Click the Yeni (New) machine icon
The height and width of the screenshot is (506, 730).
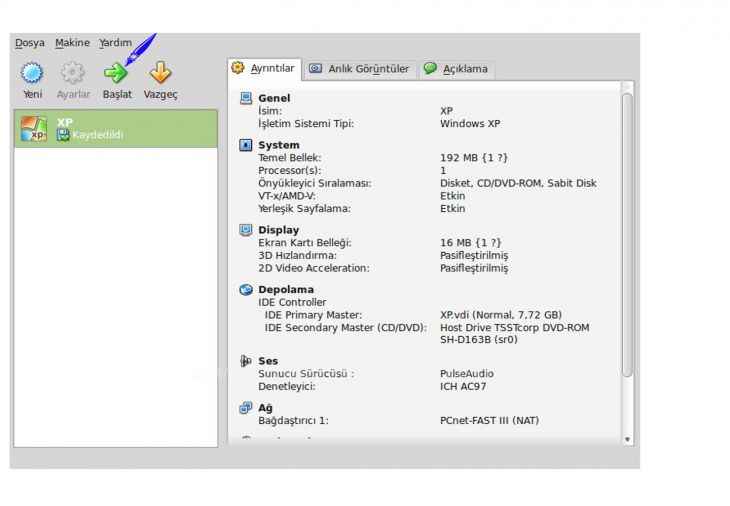pyautogui.click(x=32, y=73)
